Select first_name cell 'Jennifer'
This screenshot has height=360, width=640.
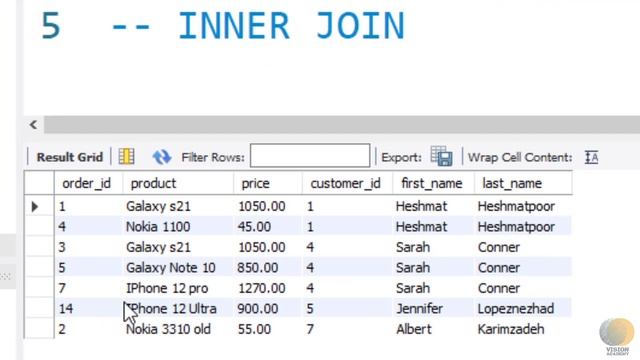coord(419,309)
